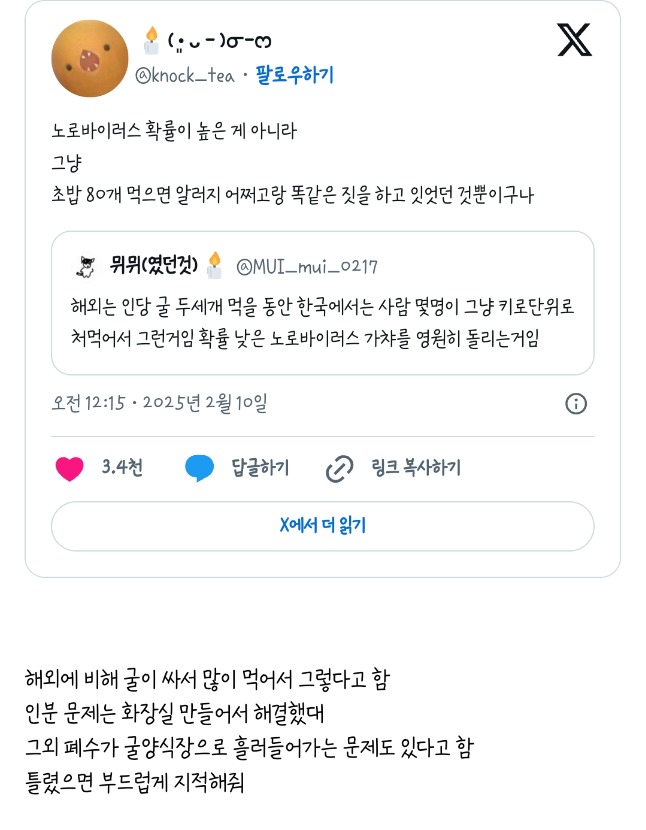This screenshot has width=646, height=830.
Task: Click the blue reply bubble icon
Action: click(x=200, y=468)
